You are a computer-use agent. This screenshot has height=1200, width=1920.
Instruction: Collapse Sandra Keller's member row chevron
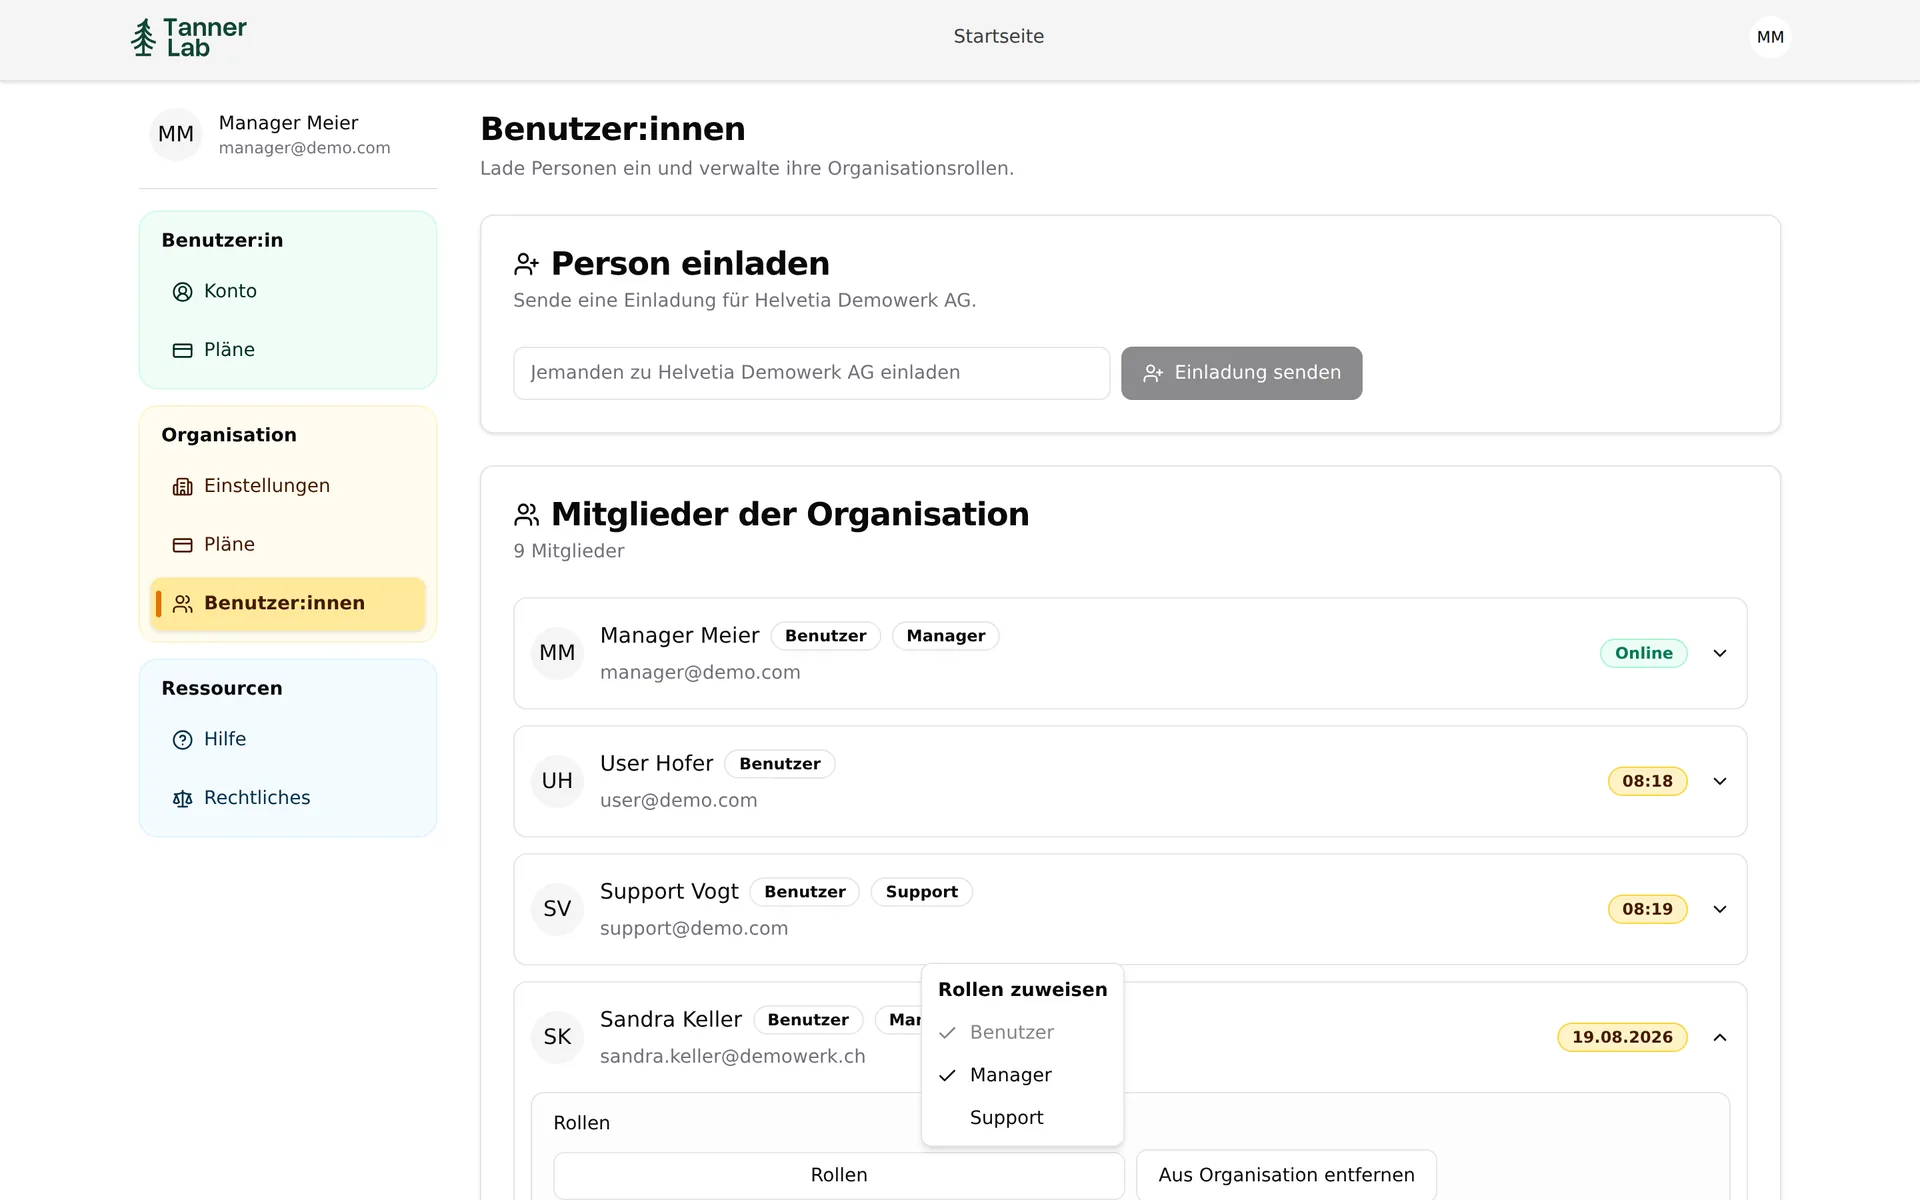[1720, 1037]
